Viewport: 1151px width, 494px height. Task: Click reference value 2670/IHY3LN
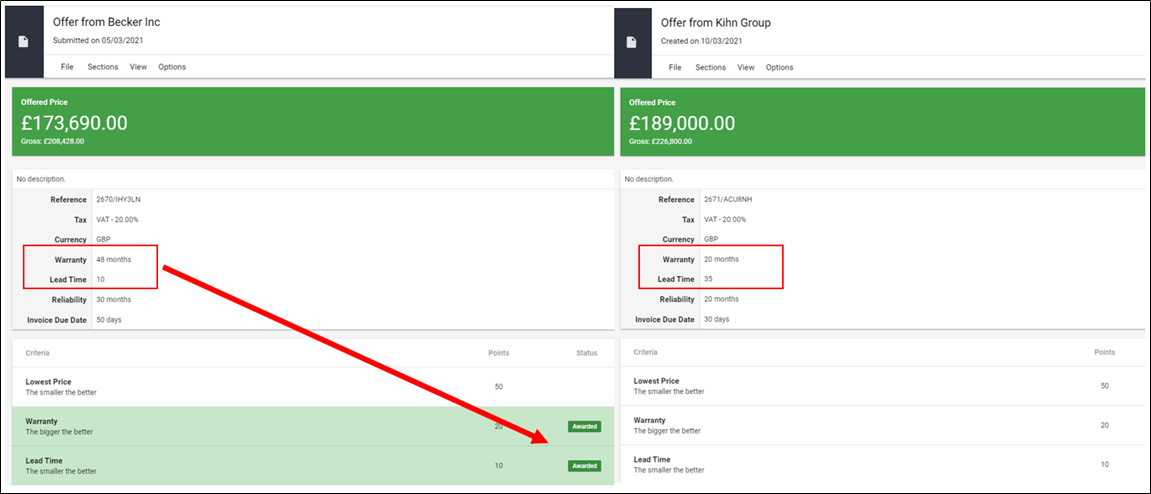(117, 200)
